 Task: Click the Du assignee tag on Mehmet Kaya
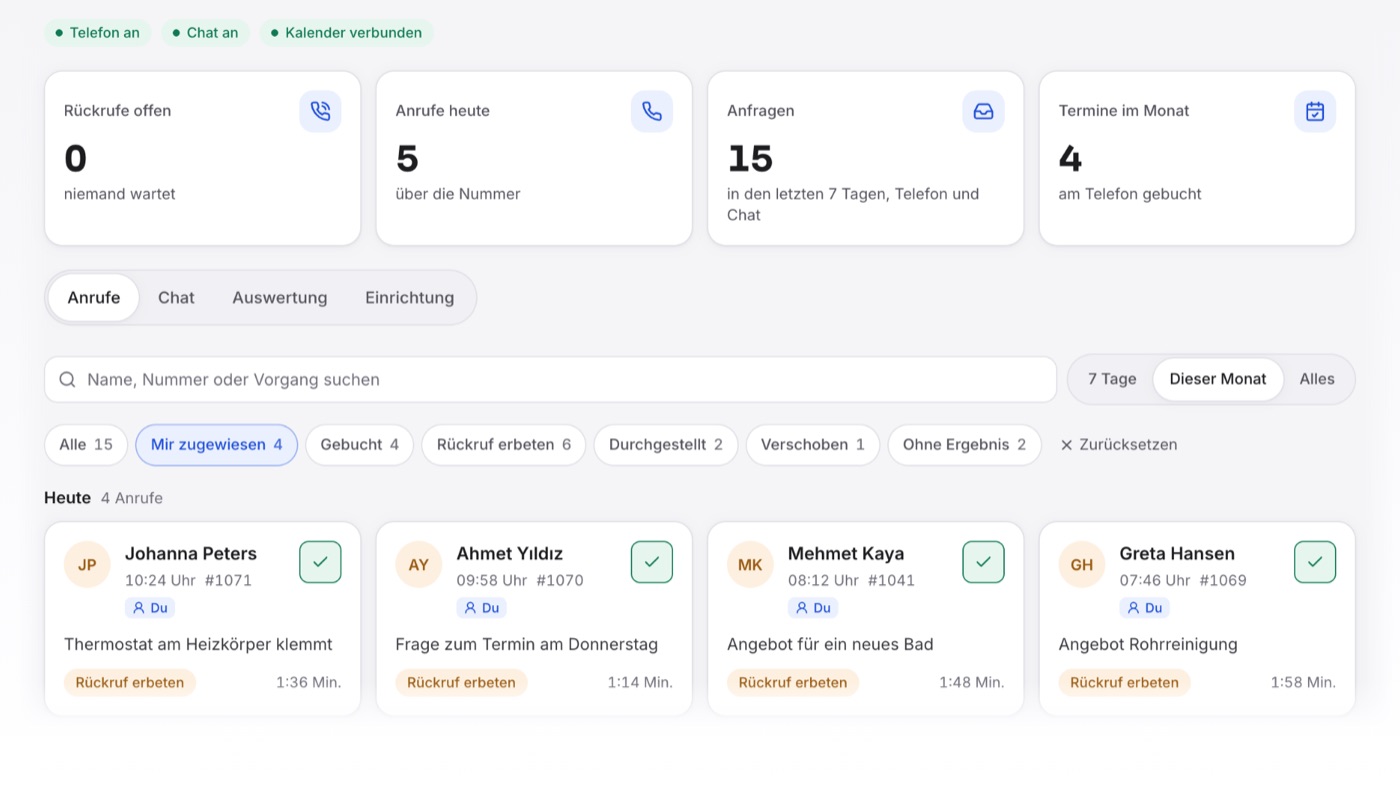tap(813, 608)
